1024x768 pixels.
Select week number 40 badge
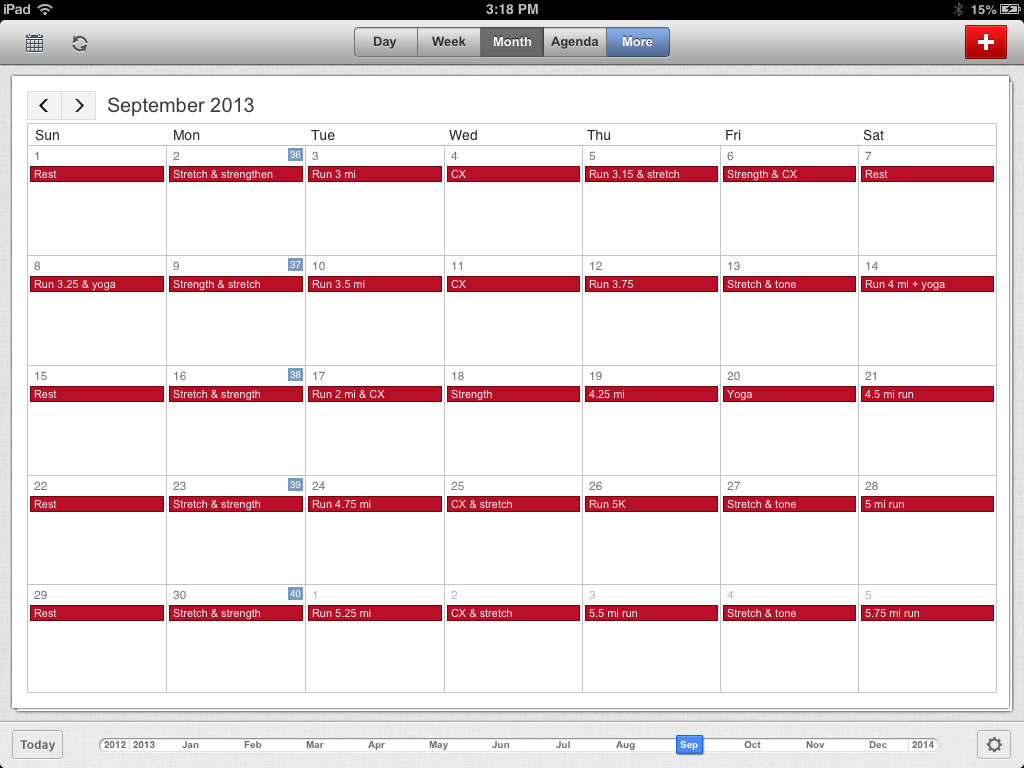pyautogui.click(x=295, y=594)
